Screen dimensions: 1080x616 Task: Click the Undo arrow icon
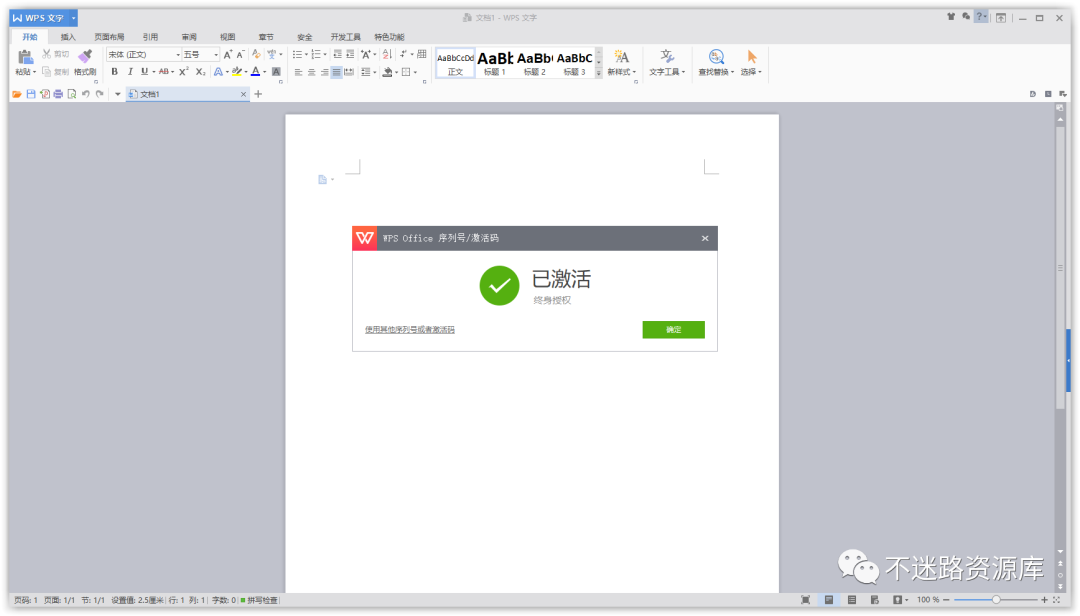coord(85,94)
